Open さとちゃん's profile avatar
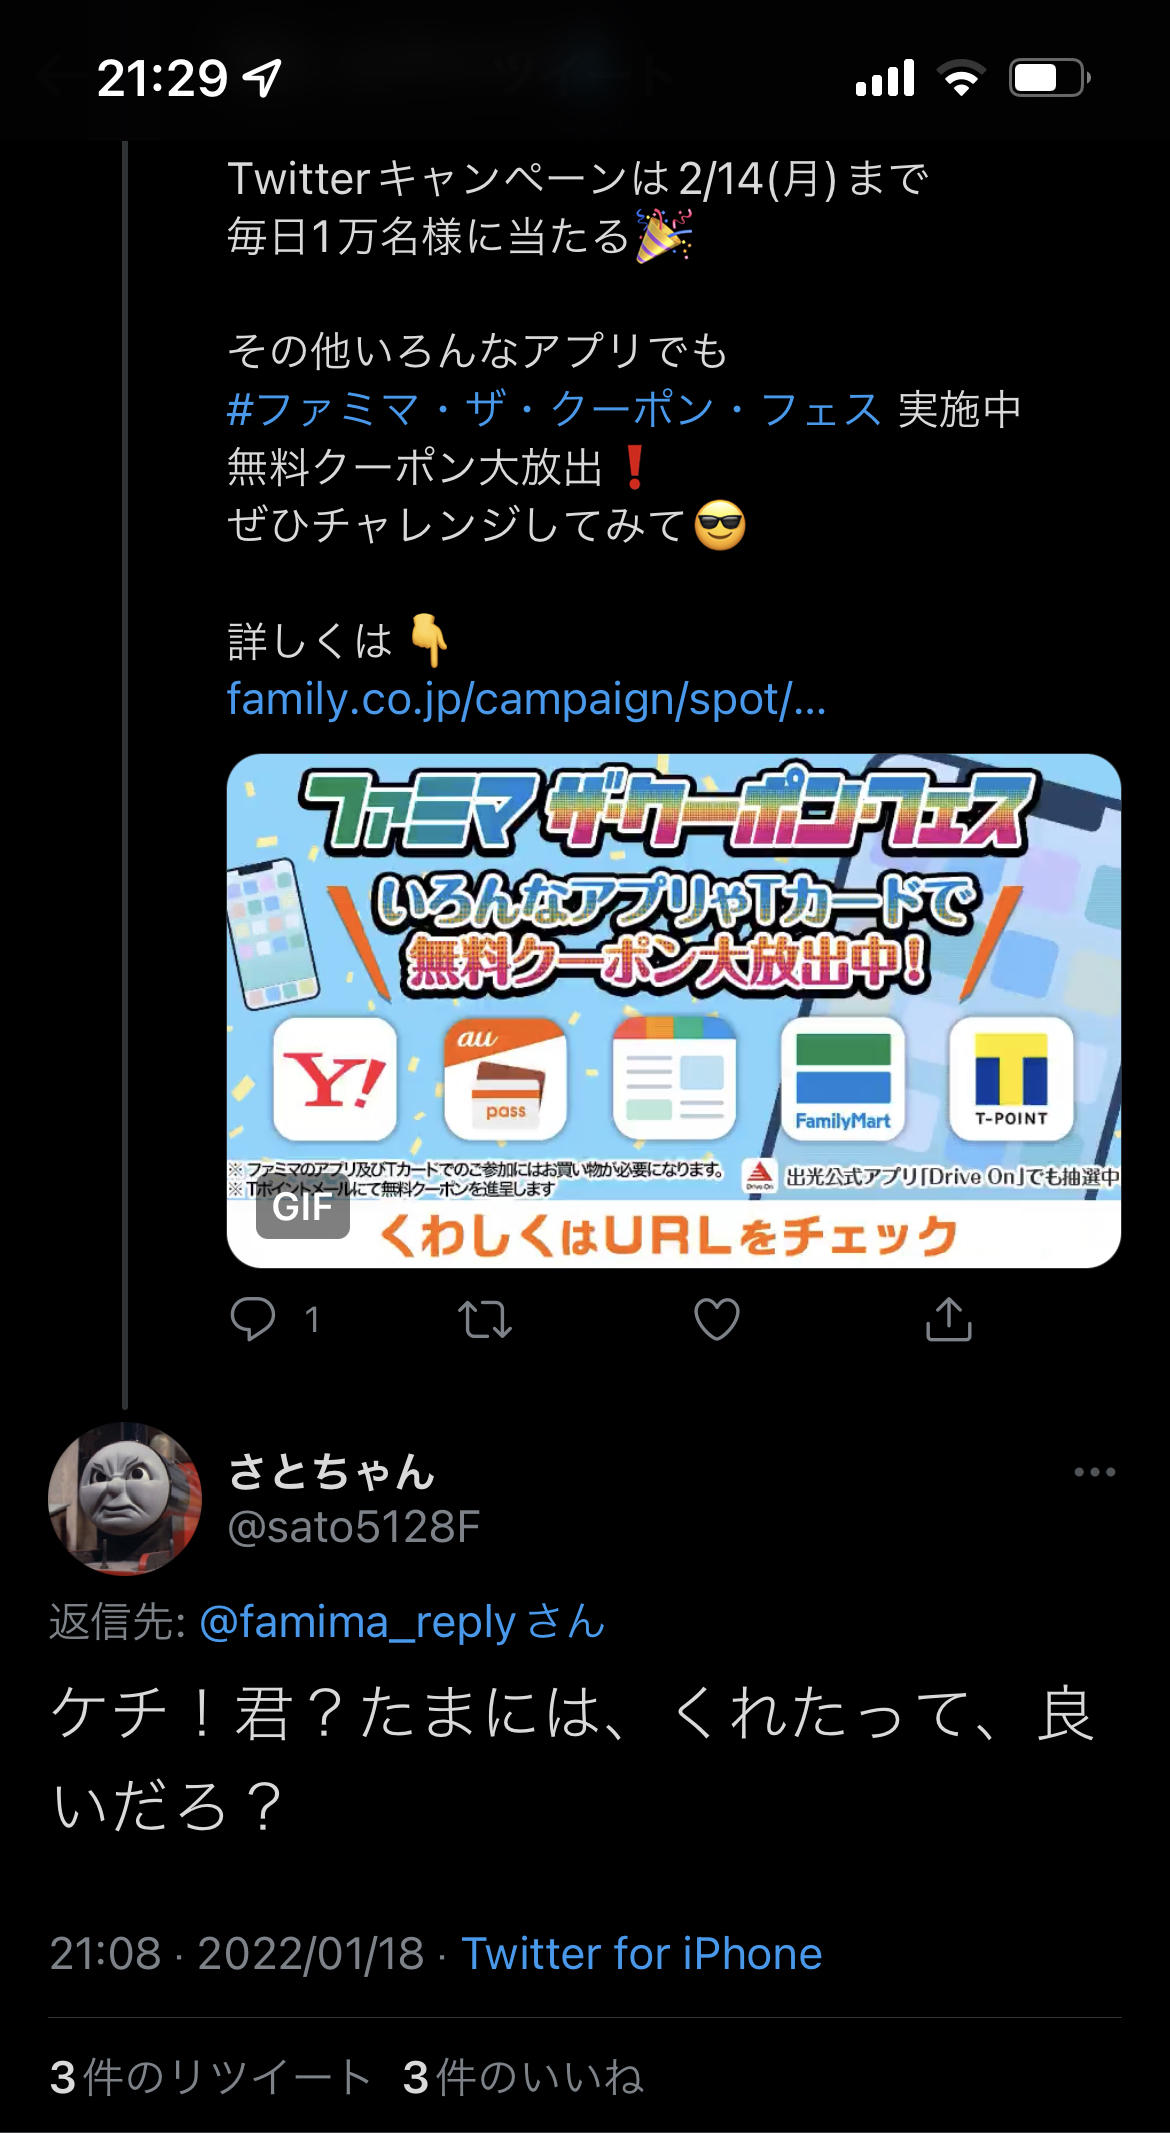This screenshot has width=1170, height=2133. pos(125,1498)
